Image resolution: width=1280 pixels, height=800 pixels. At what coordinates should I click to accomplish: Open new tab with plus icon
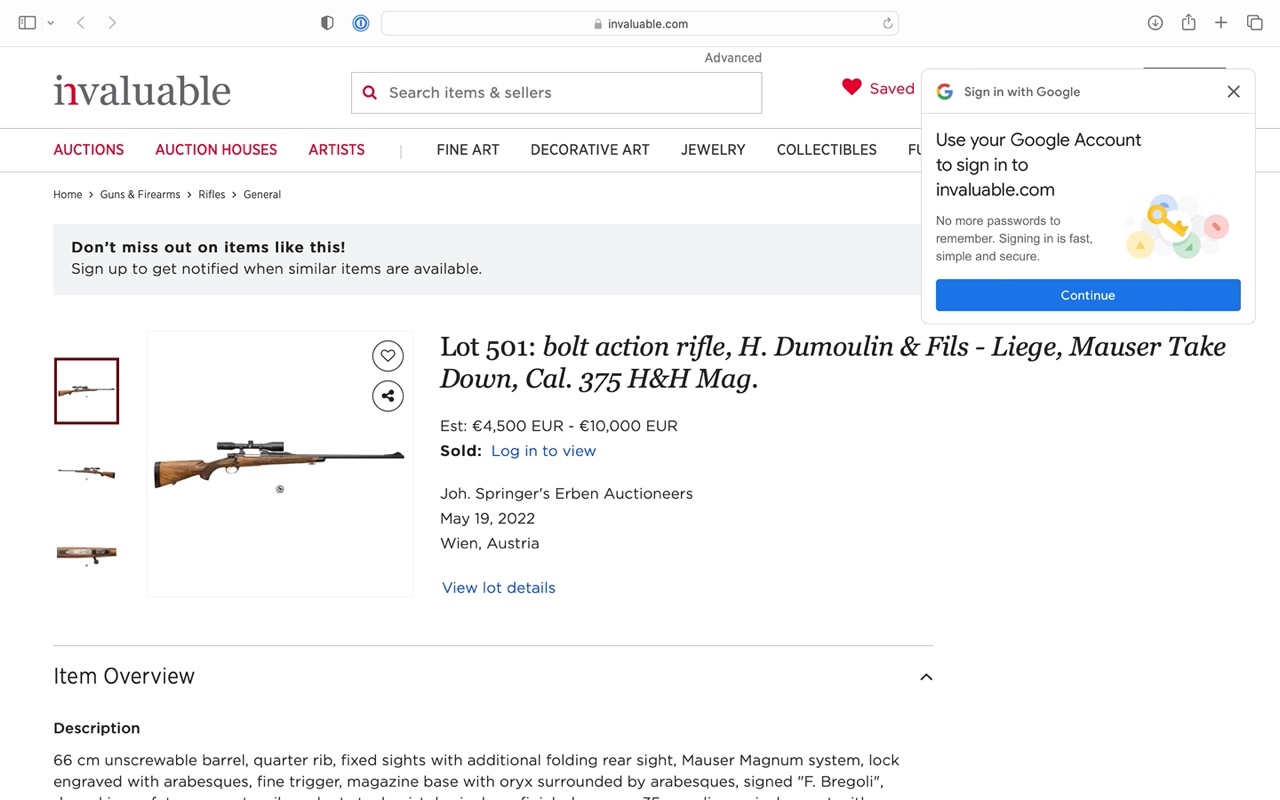1221,23
